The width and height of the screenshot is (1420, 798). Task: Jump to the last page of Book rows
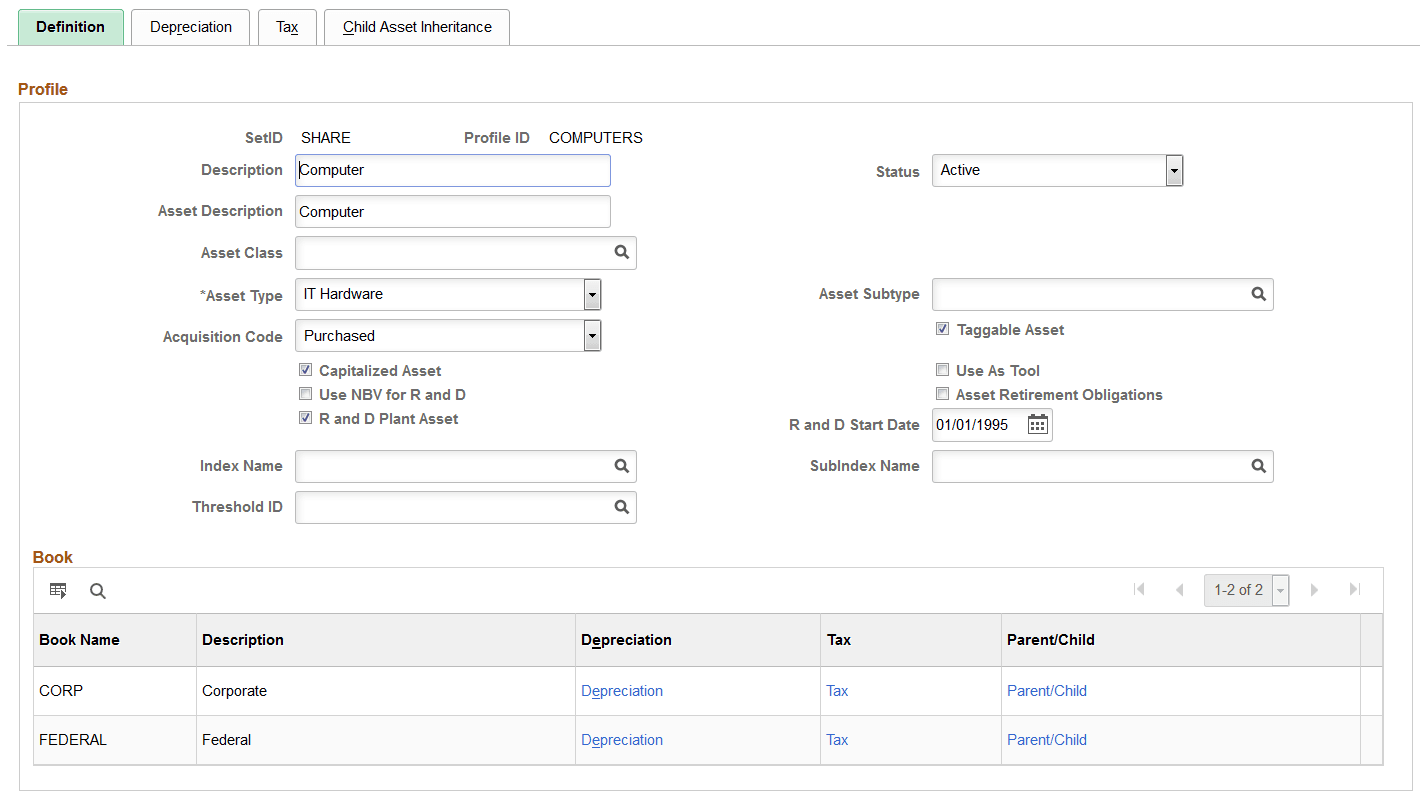1355,590
